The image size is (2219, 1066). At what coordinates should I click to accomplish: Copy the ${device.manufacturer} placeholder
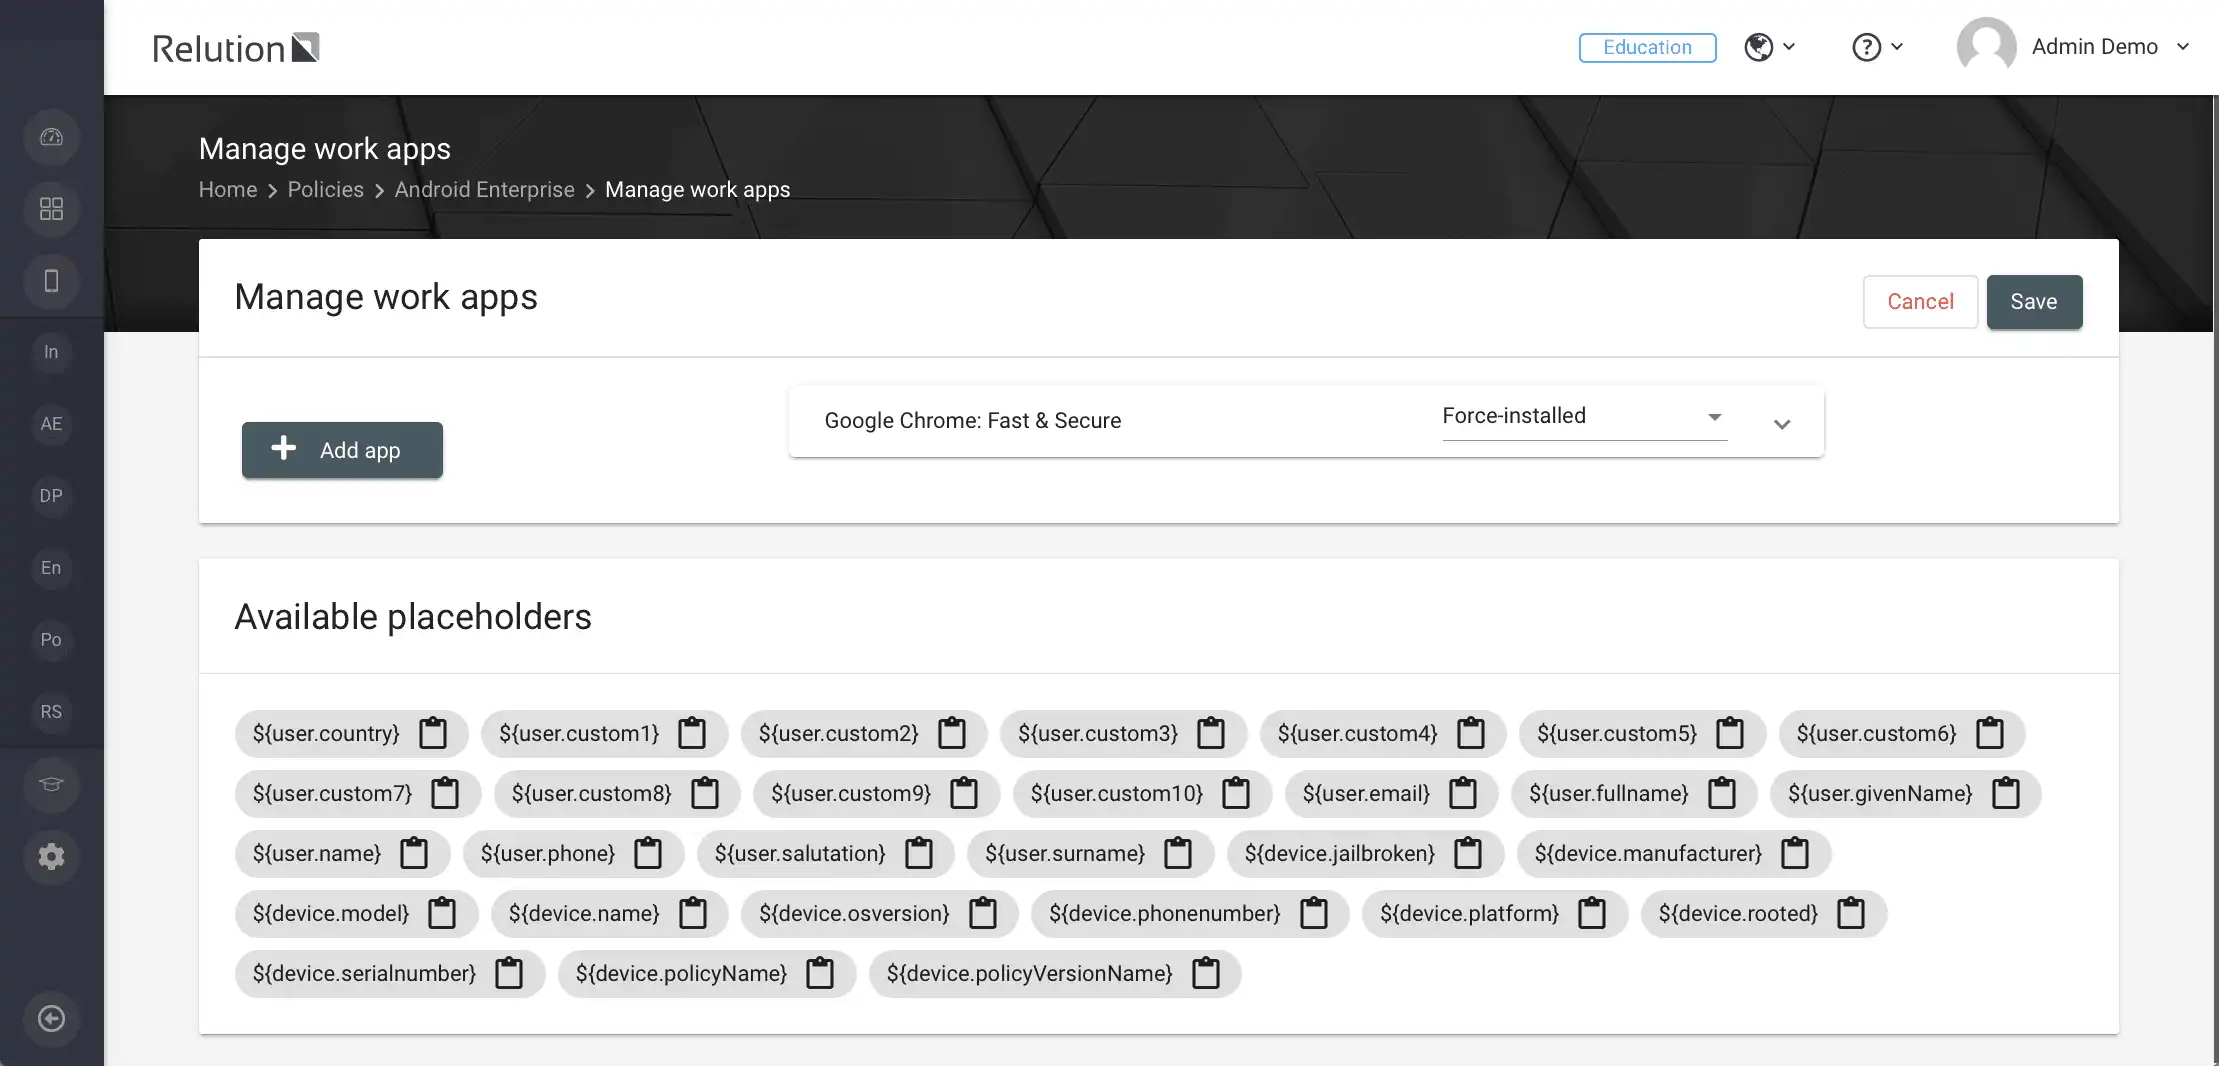tap(1795, 853)
